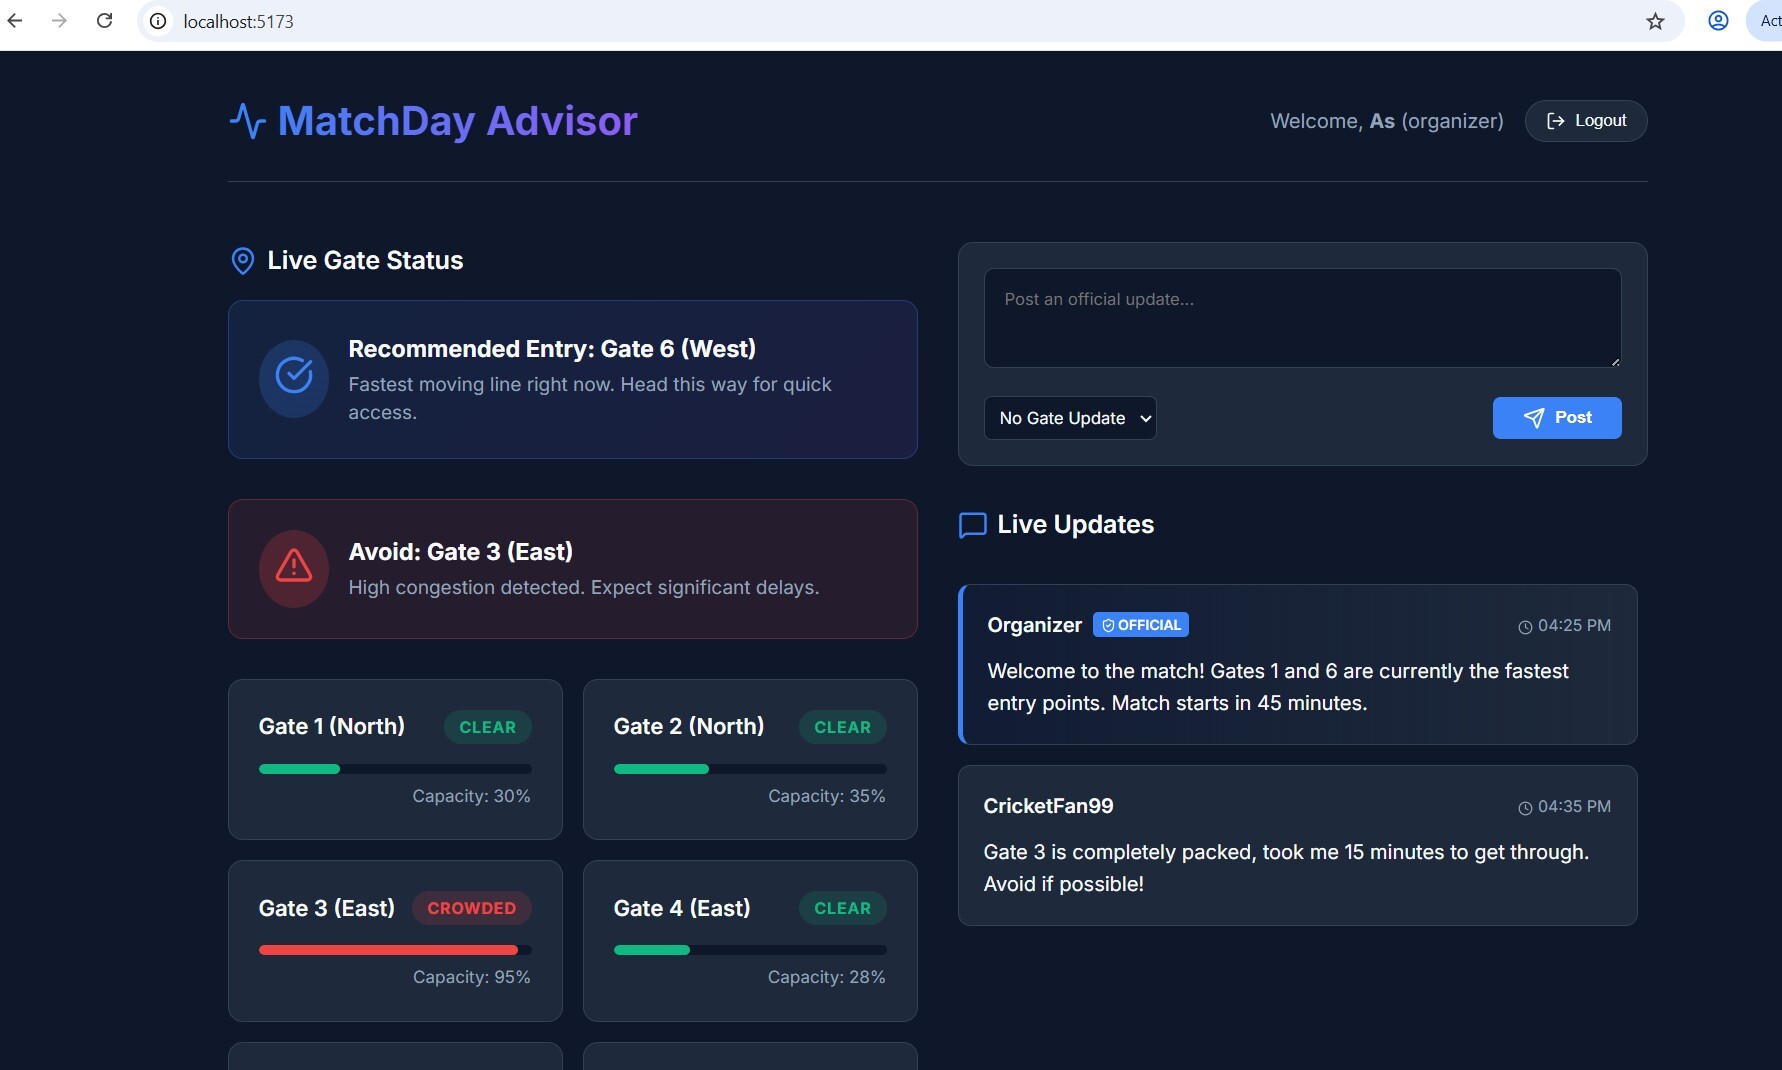Click the Avoid: Gate 3 (East) heading
Screen dimensions: 1782x1070
click(460, 552)
